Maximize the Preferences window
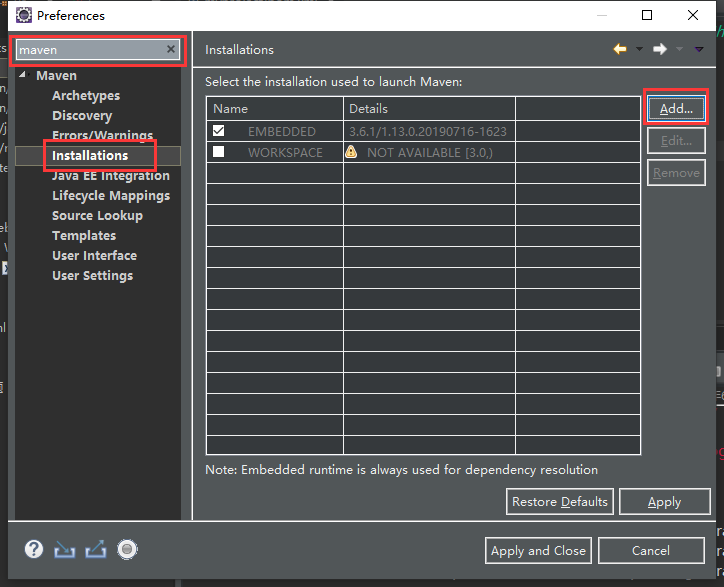 [x=647, y=15]
